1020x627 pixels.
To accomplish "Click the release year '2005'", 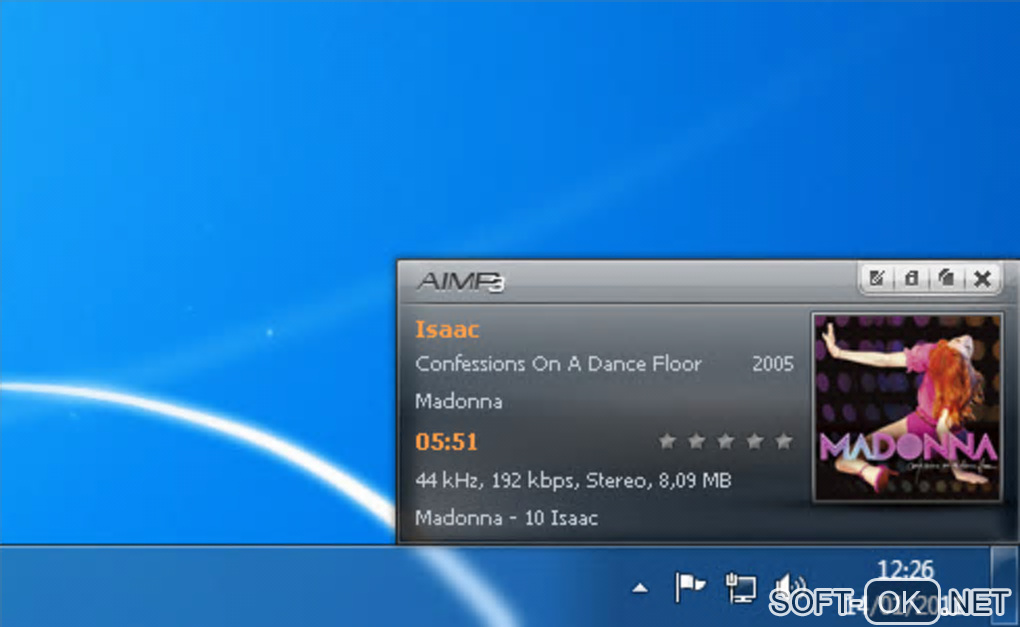I will coord(773,364).
